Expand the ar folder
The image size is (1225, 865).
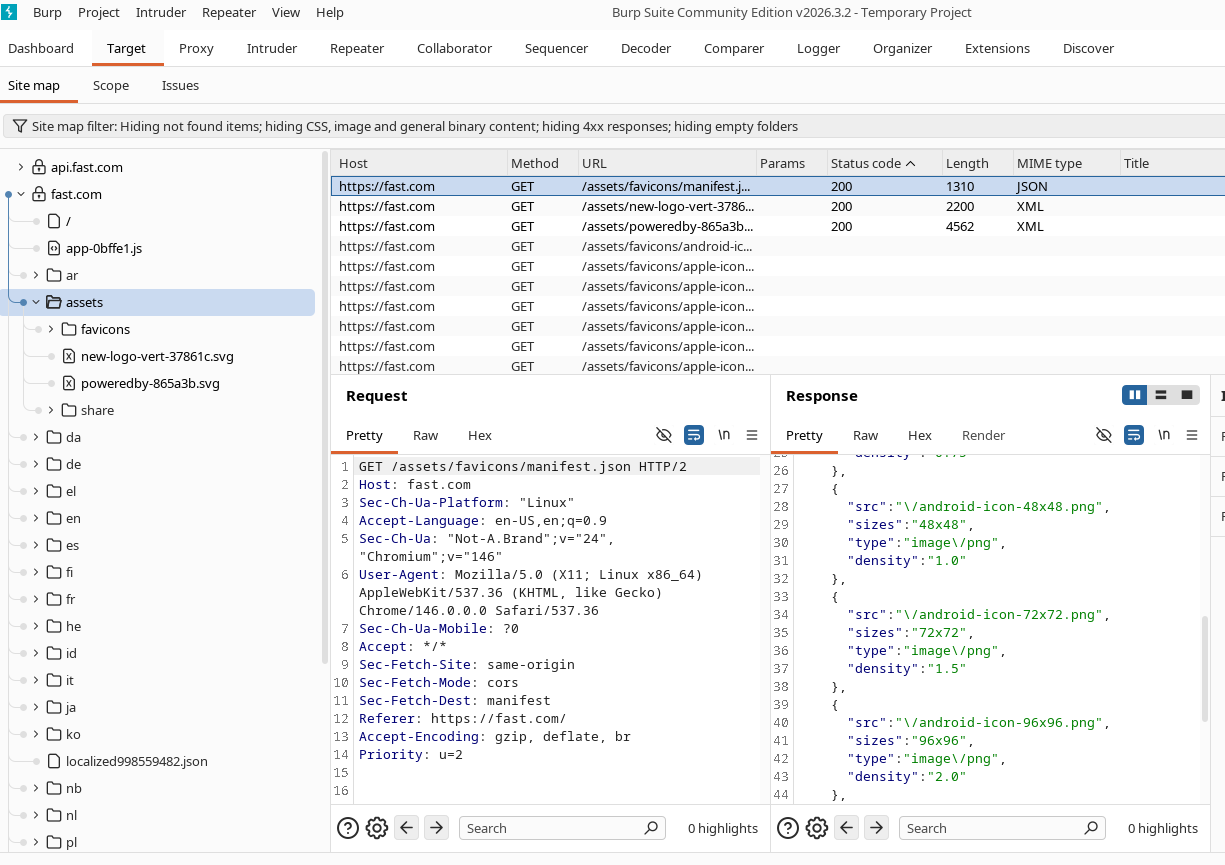[35, 276]
